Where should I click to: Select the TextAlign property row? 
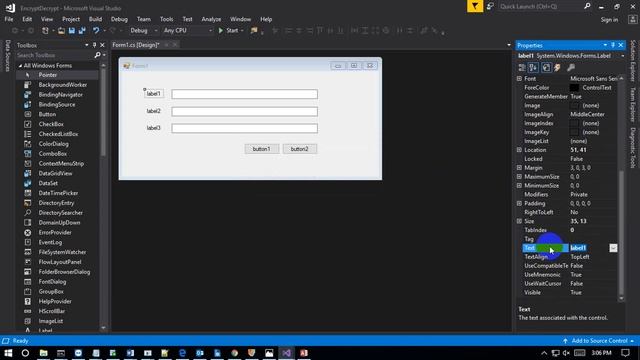tap(569, 257)
